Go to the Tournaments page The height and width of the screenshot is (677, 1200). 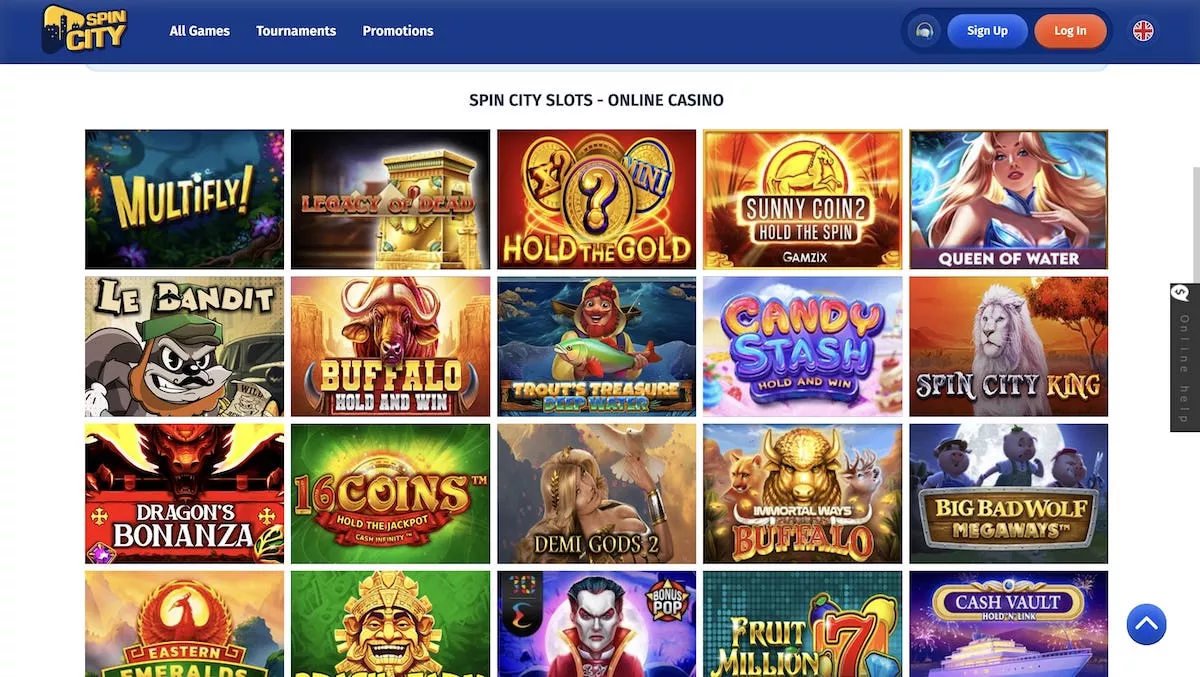[x=296, y=31]
